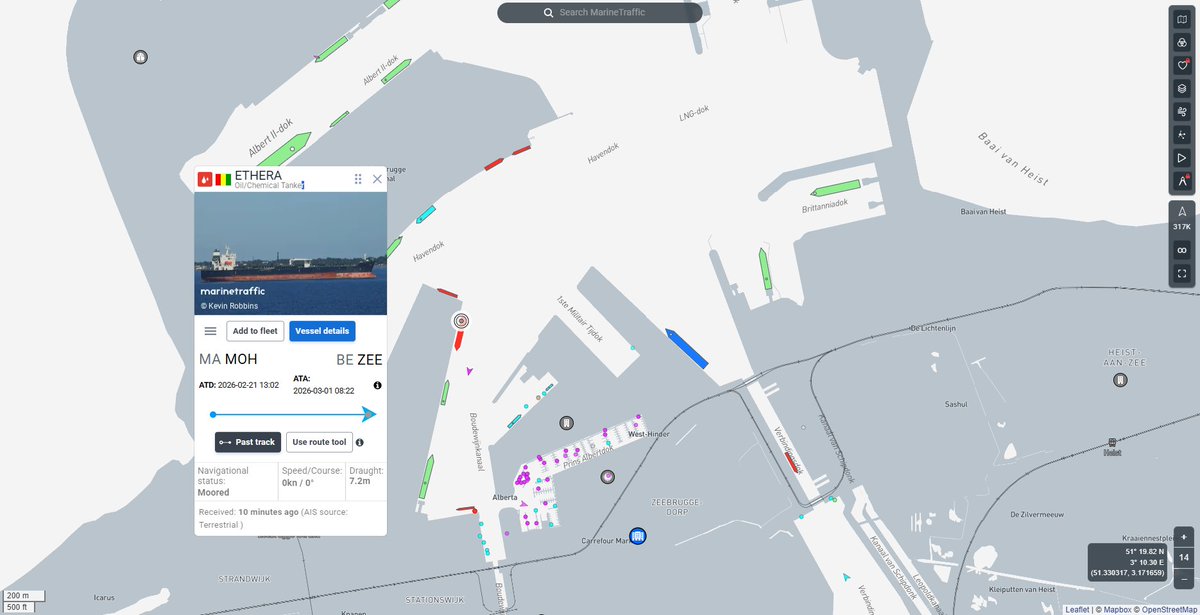Click the voyage progress arrow bar
Viewport: 1200px width, 615px height.
293,414
